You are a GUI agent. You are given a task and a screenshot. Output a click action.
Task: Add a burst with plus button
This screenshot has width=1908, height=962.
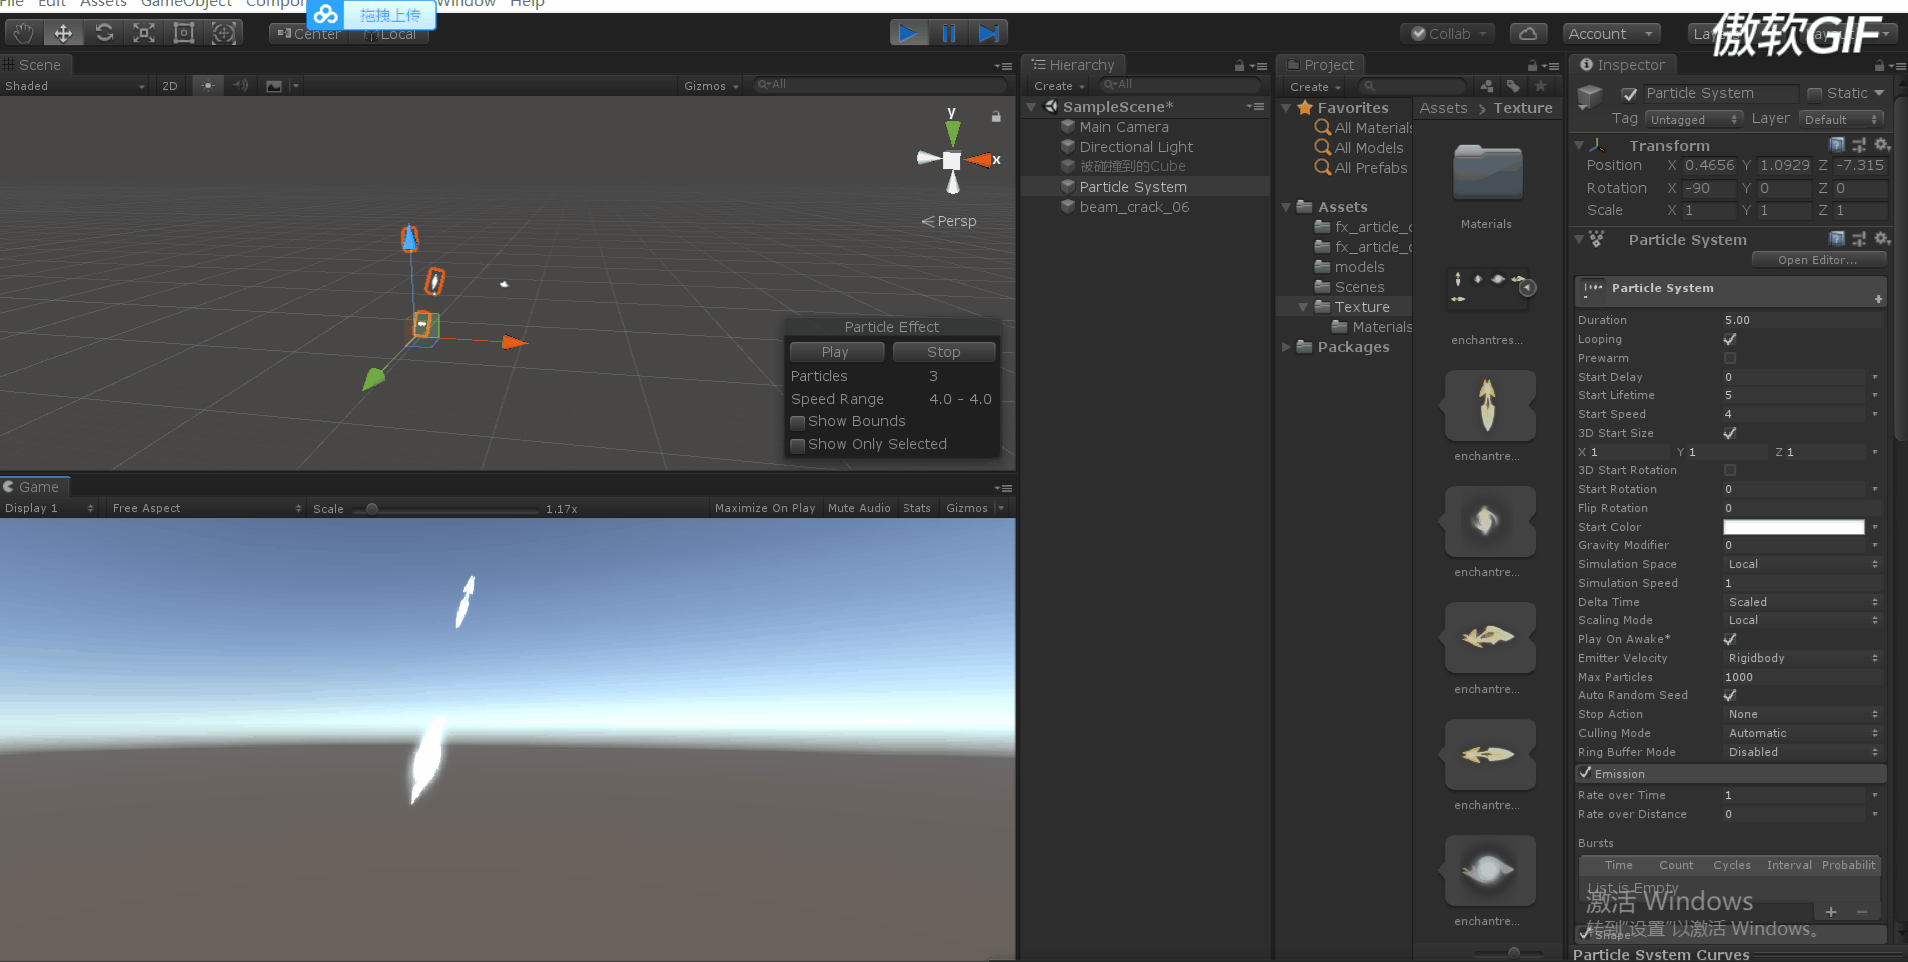point(1831,911)
